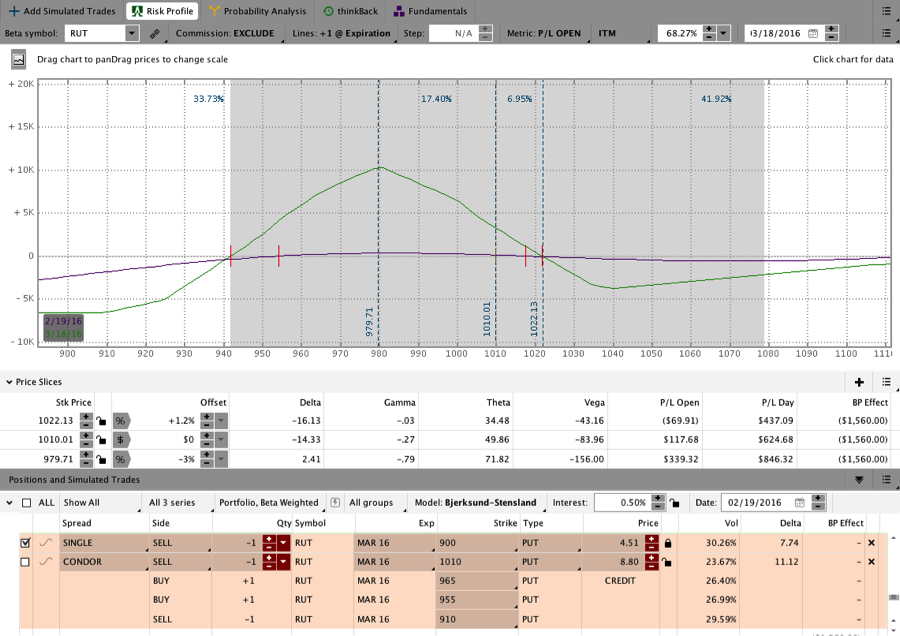Switch to Probability Analysis tab
The width and height of the screenshot is (900, 636).
pos(258,11)
